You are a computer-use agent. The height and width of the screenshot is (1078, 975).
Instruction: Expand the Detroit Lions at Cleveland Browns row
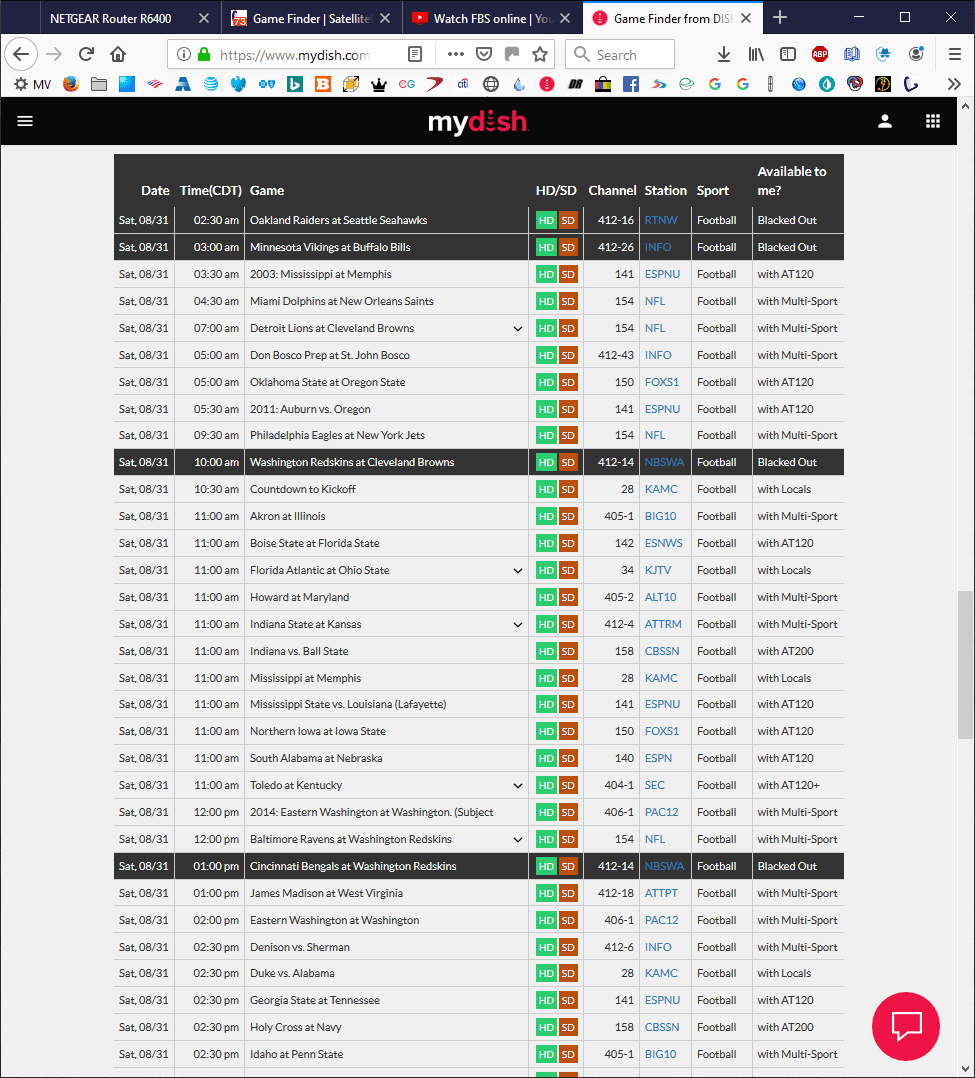pyautogui.click(x=518, y=329)
